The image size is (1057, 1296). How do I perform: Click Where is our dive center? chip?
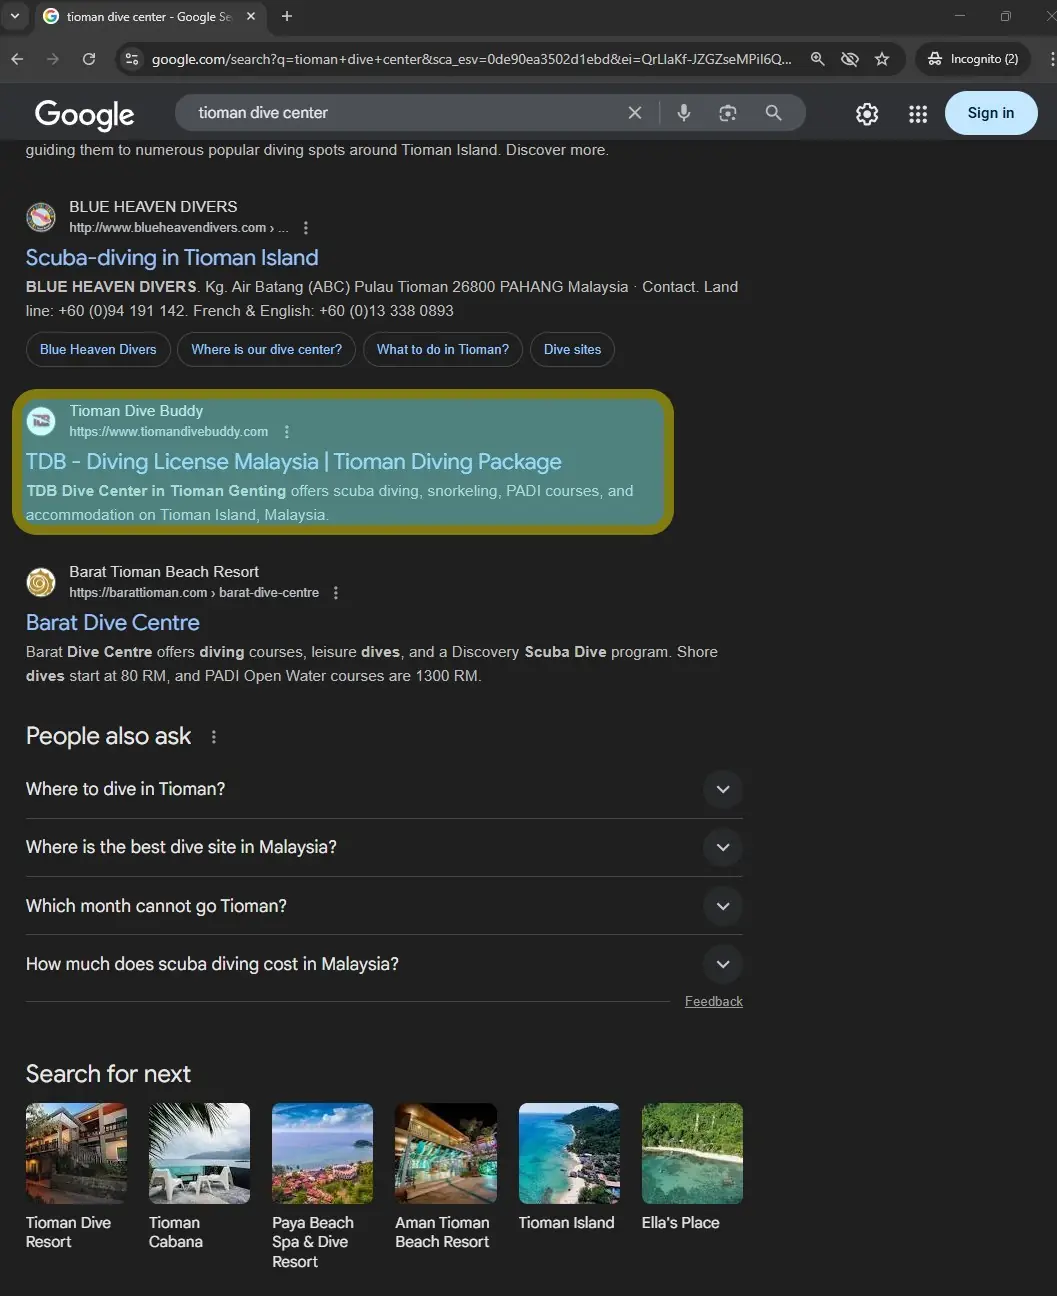[x=266, y=349]
